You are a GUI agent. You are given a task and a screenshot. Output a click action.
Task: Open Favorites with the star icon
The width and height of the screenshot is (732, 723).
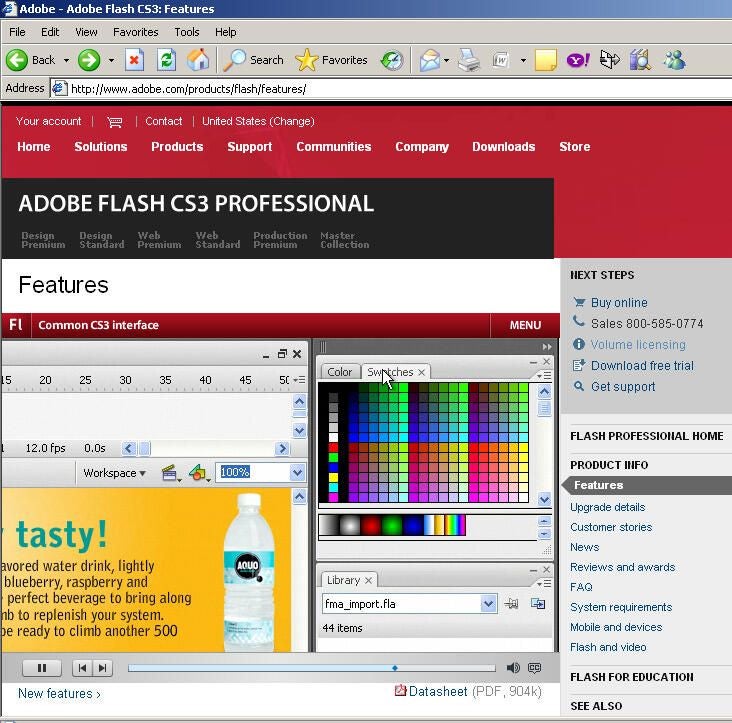click(306, 60)
